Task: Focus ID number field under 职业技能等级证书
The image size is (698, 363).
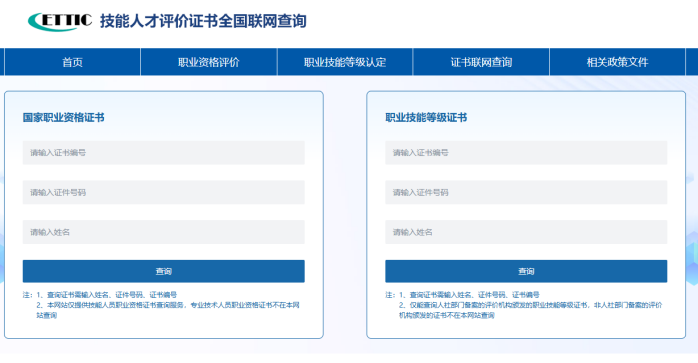Action: click(x=526, y=192)
